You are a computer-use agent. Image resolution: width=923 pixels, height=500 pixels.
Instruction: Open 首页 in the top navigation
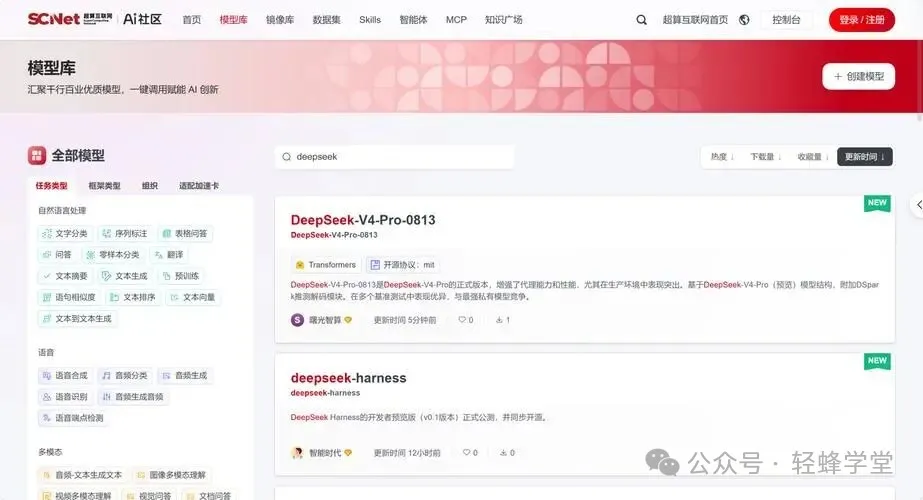click(191, 19)
